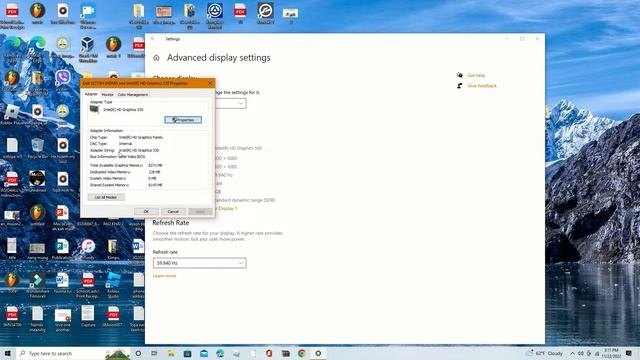Click the List All Modes button
The height and width of the screenshot is (360, 640).
106,197
